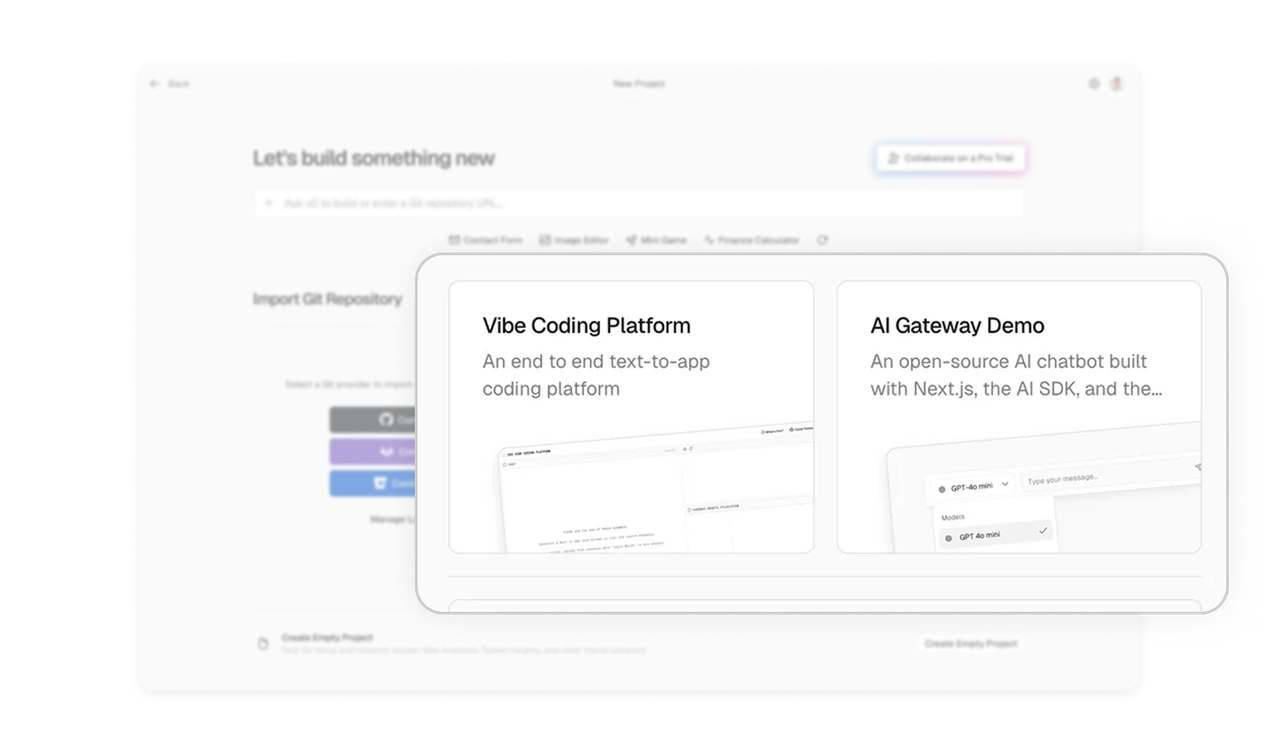
Task: Choose the Mini Game suggestion
Action: tap(656, 240)
